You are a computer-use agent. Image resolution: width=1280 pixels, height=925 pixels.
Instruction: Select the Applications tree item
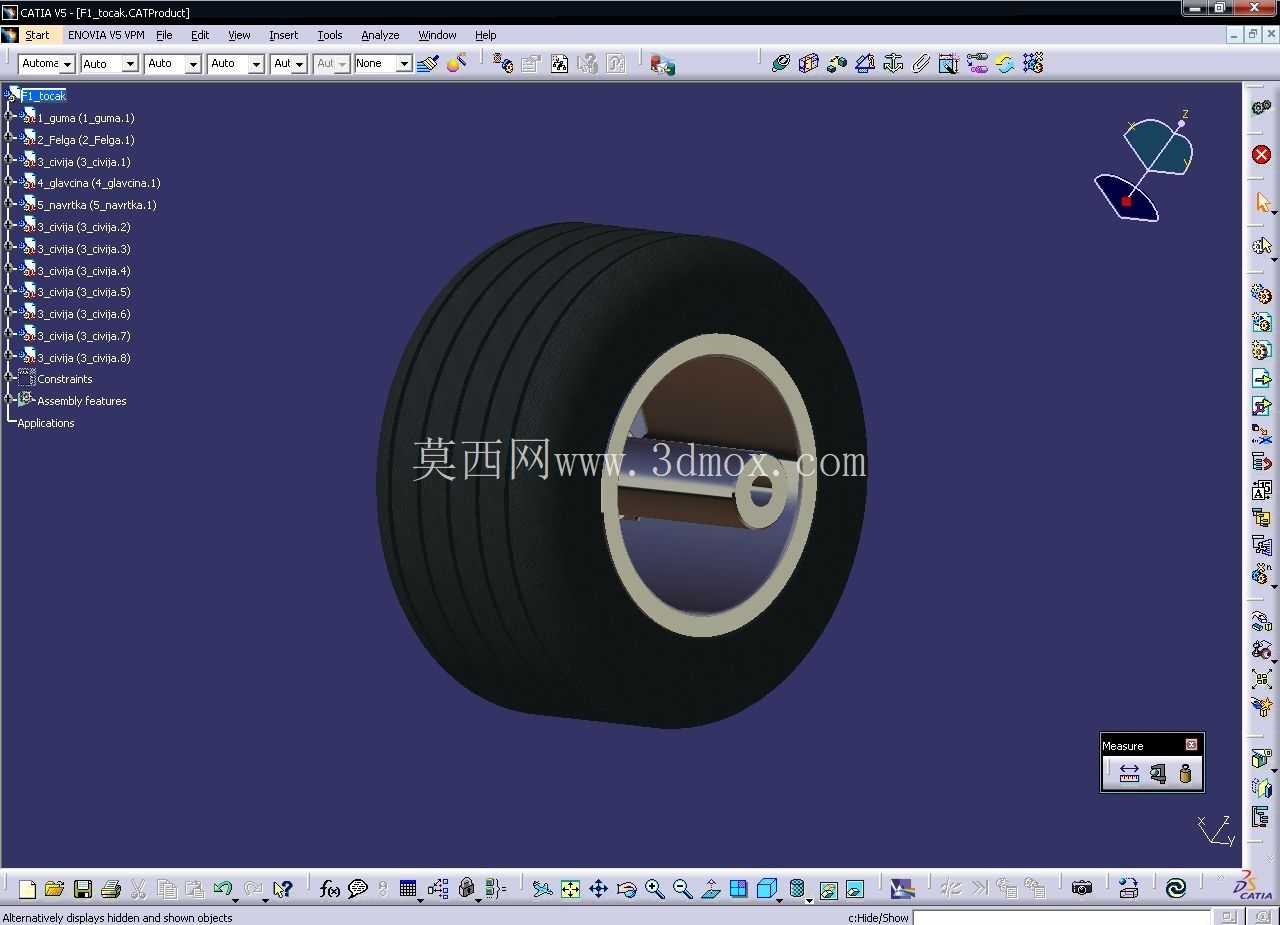coord(46,423)
